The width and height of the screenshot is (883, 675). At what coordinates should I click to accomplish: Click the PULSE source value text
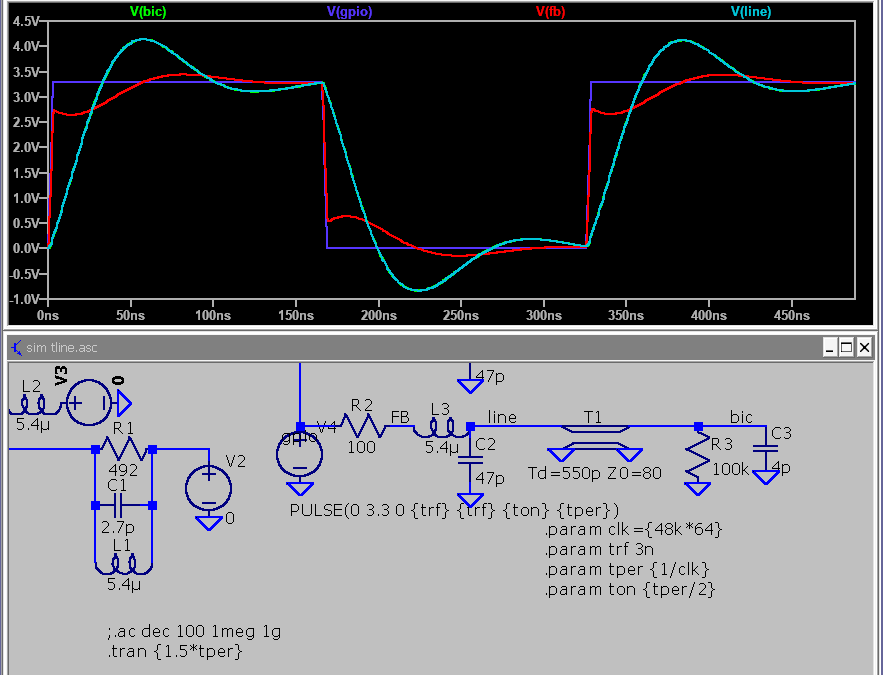[x=455, y=510]
